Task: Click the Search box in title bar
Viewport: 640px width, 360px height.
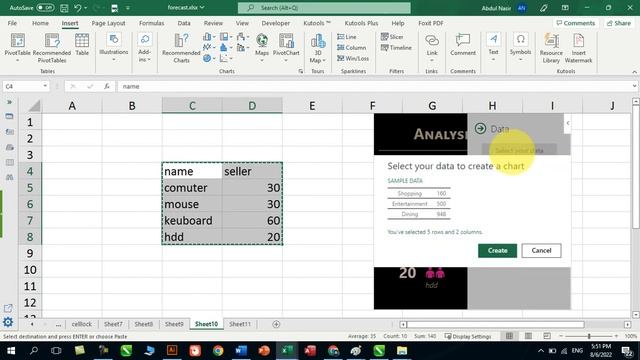Action: coord(324,8)
